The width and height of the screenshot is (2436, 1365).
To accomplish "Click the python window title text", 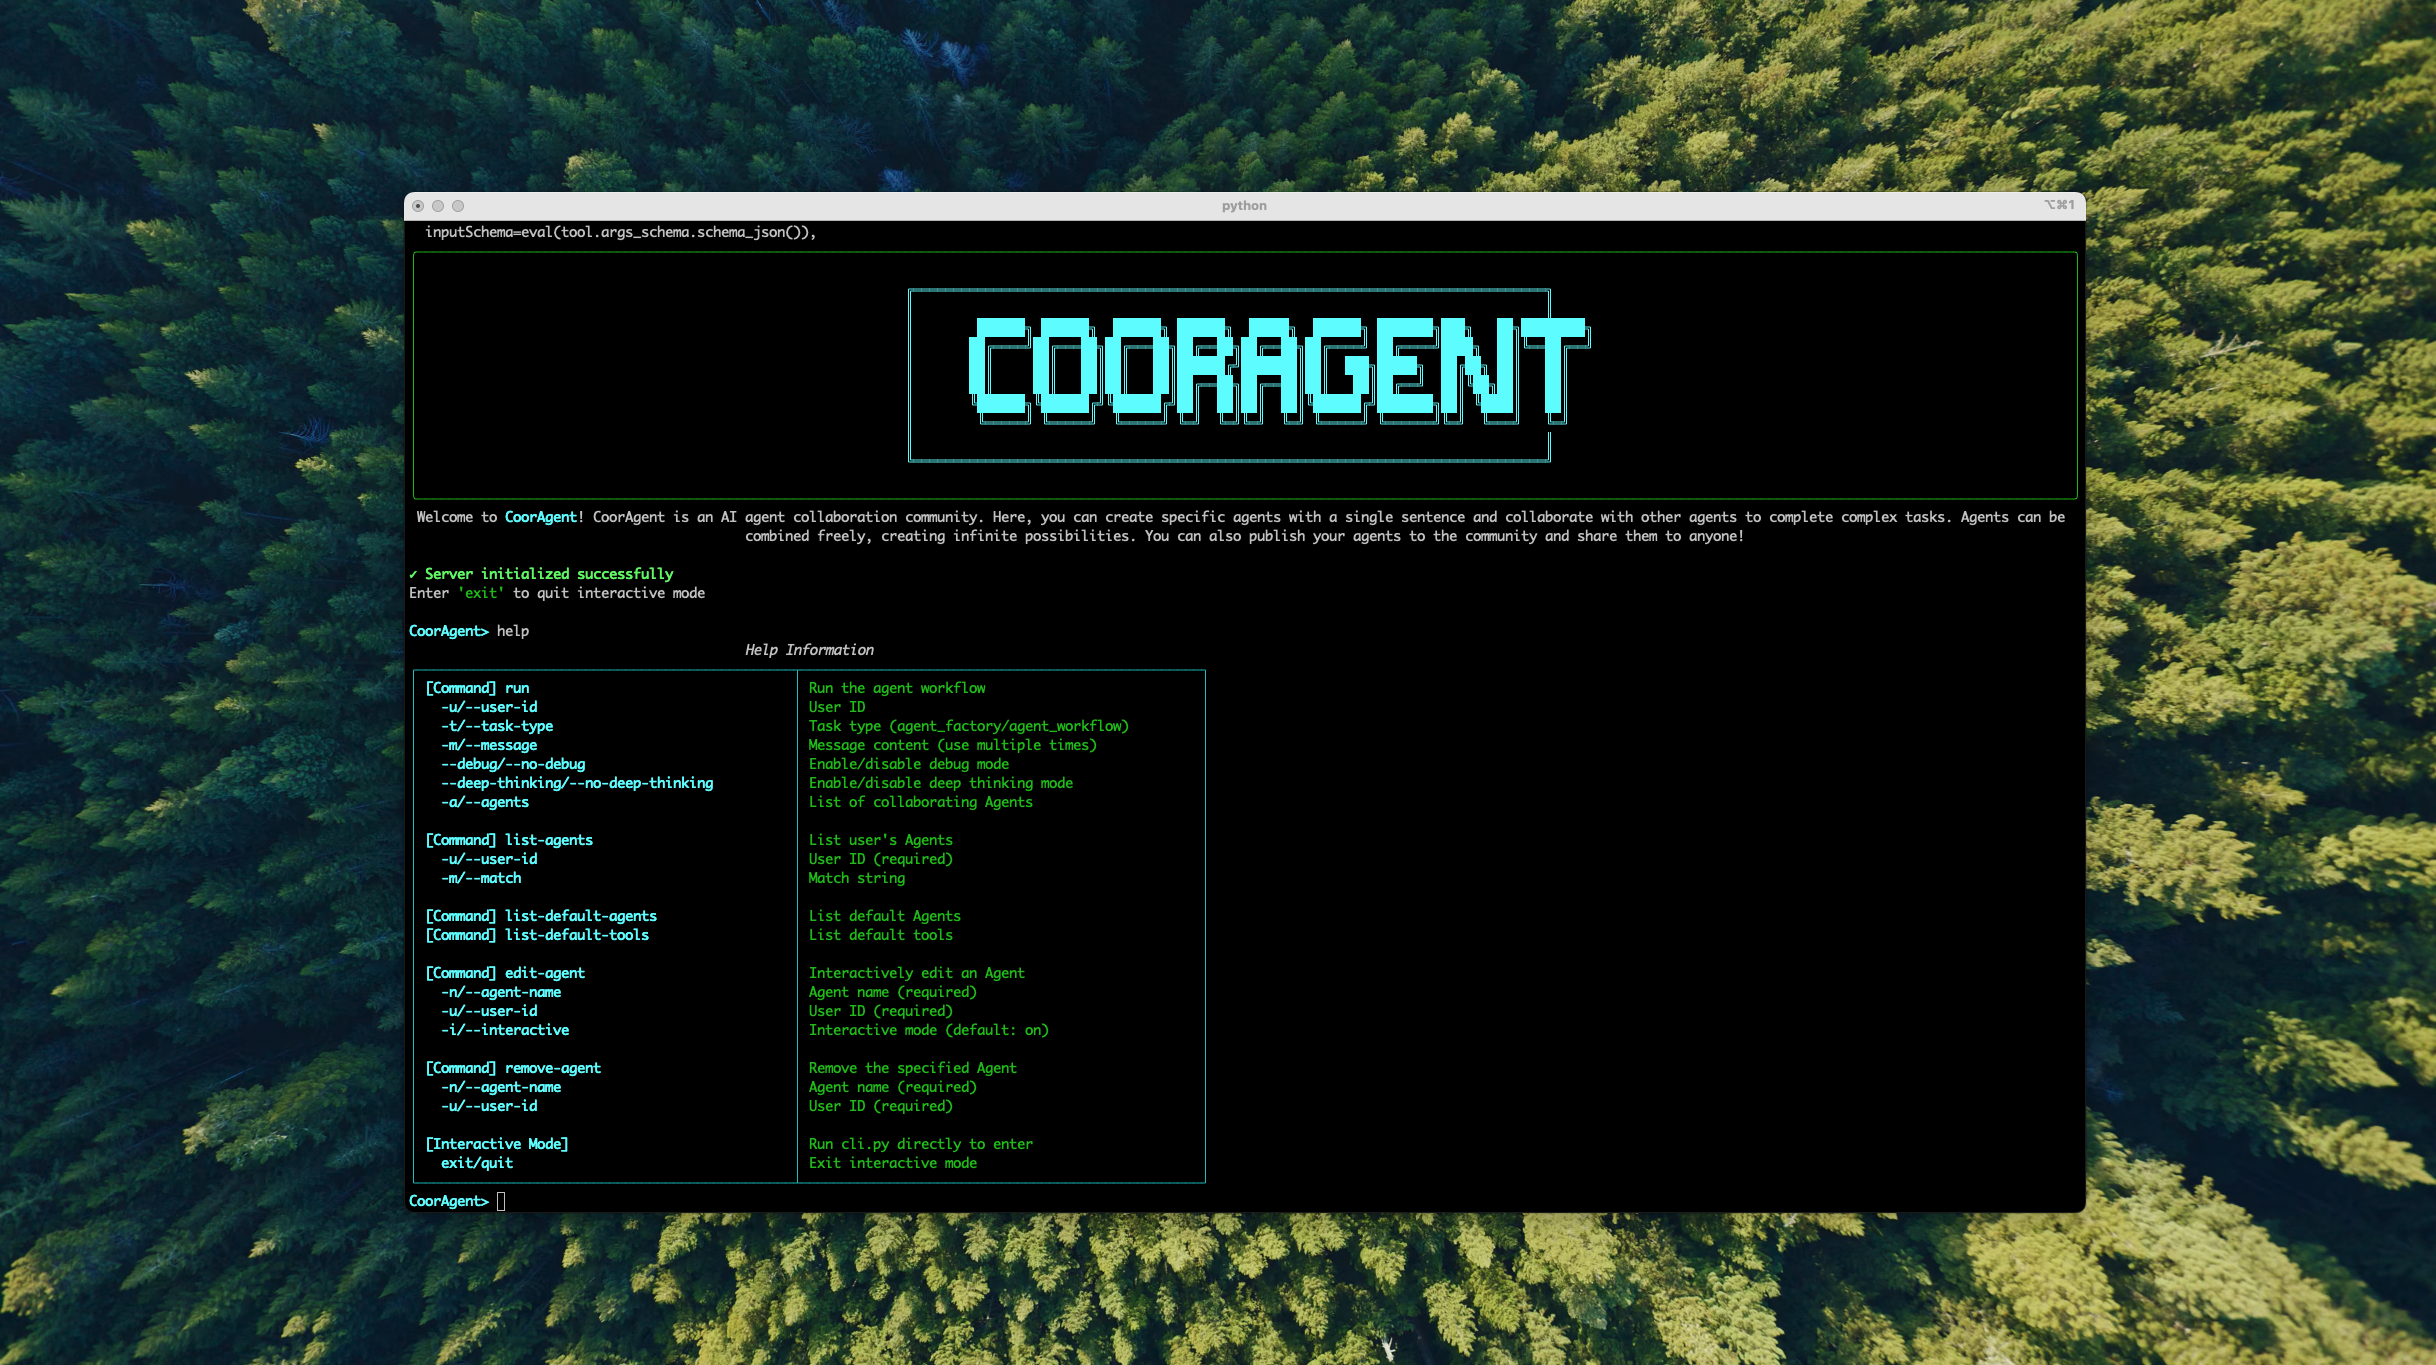I will click(x=1243, y=206).
